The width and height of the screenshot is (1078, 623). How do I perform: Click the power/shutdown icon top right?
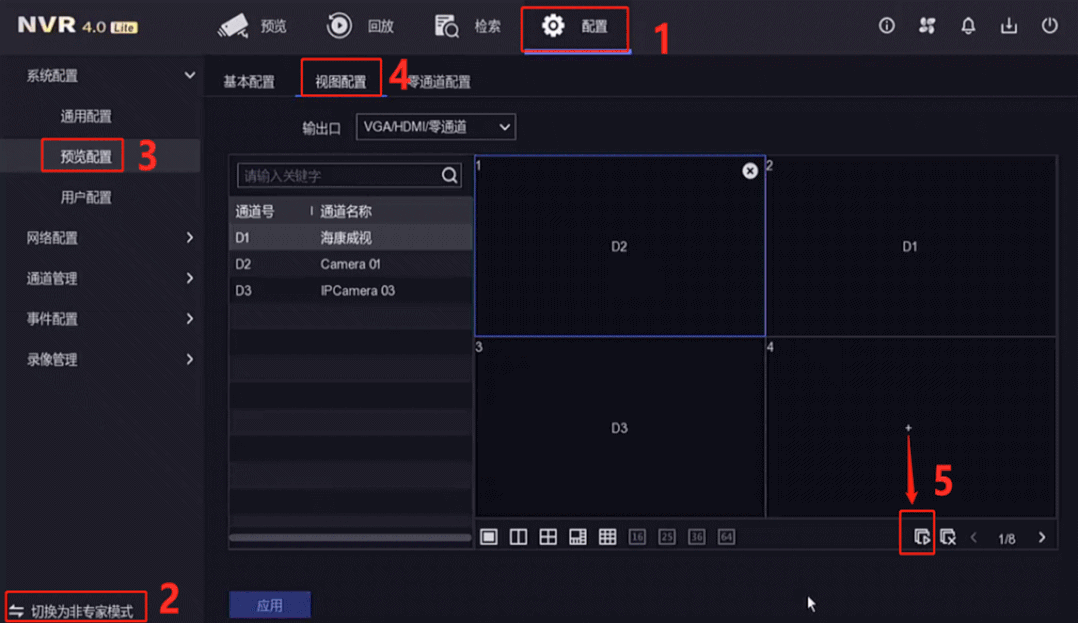[1049, 26]
